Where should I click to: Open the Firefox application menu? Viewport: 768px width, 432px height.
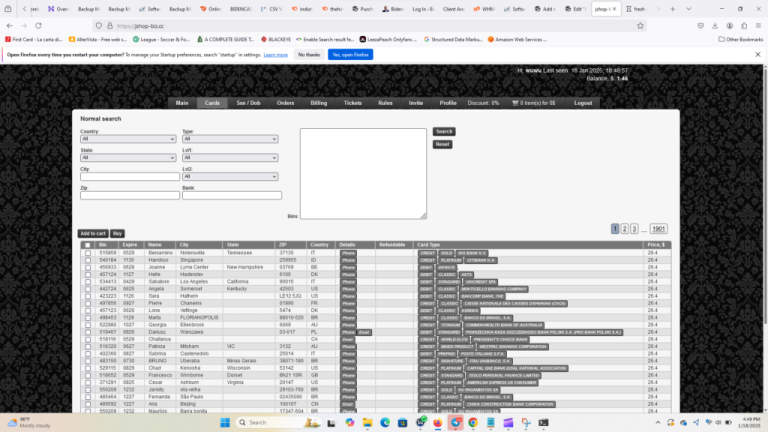[758, 26]
